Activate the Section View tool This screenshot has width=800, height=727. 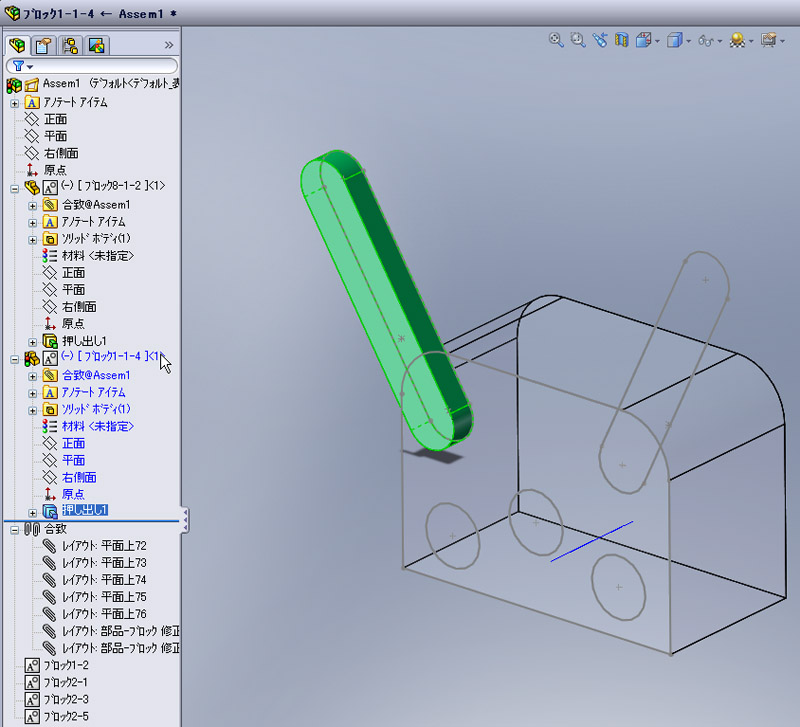pos(621,41)
